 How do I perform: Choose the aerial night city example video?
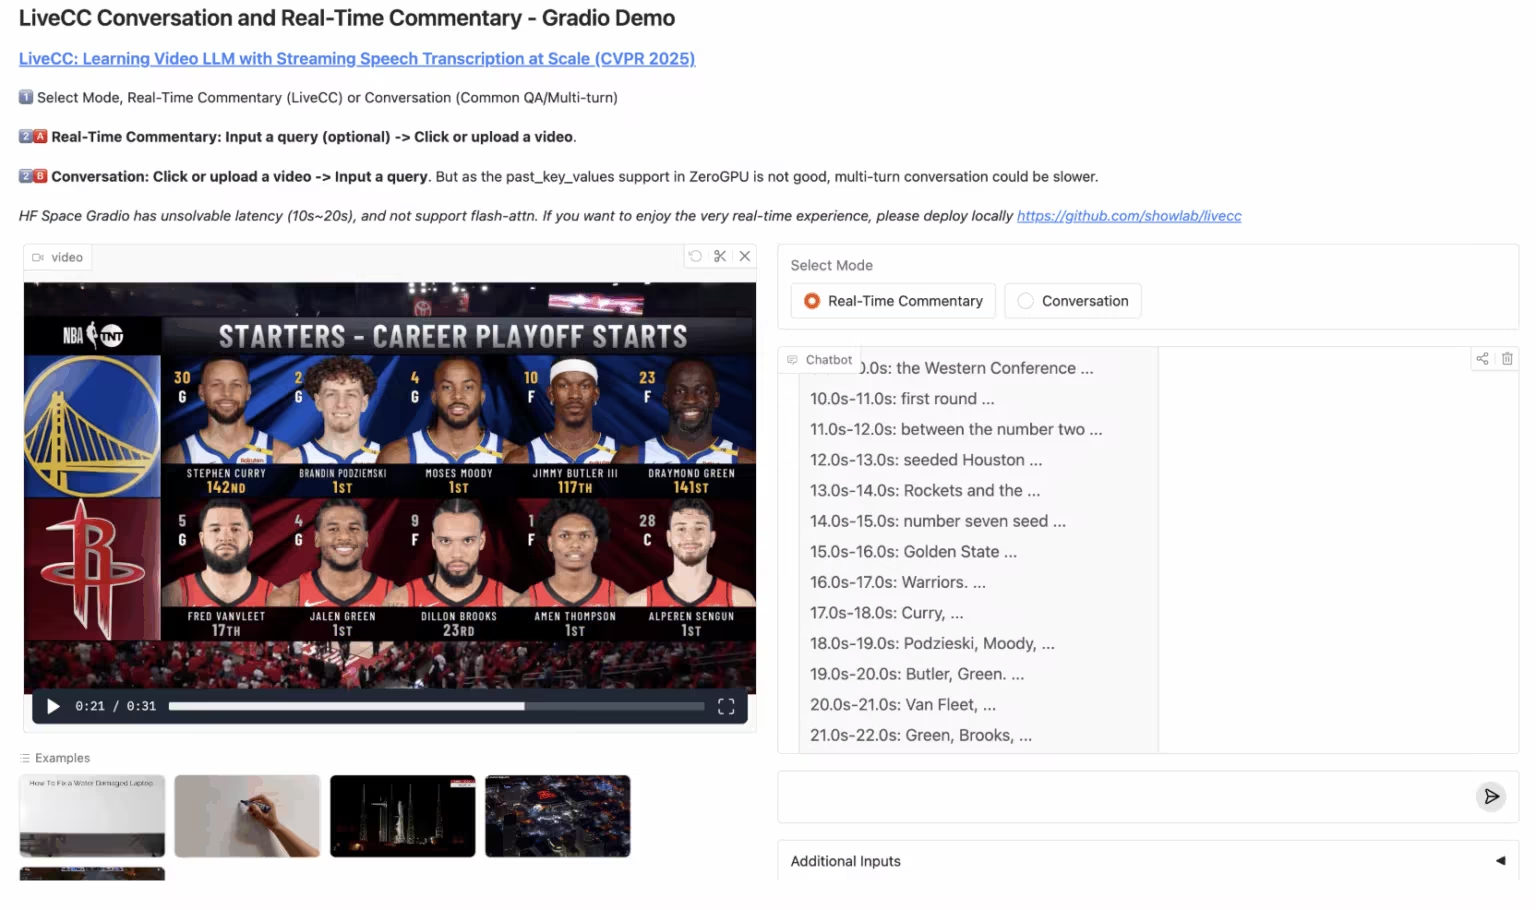click(558, 816)
